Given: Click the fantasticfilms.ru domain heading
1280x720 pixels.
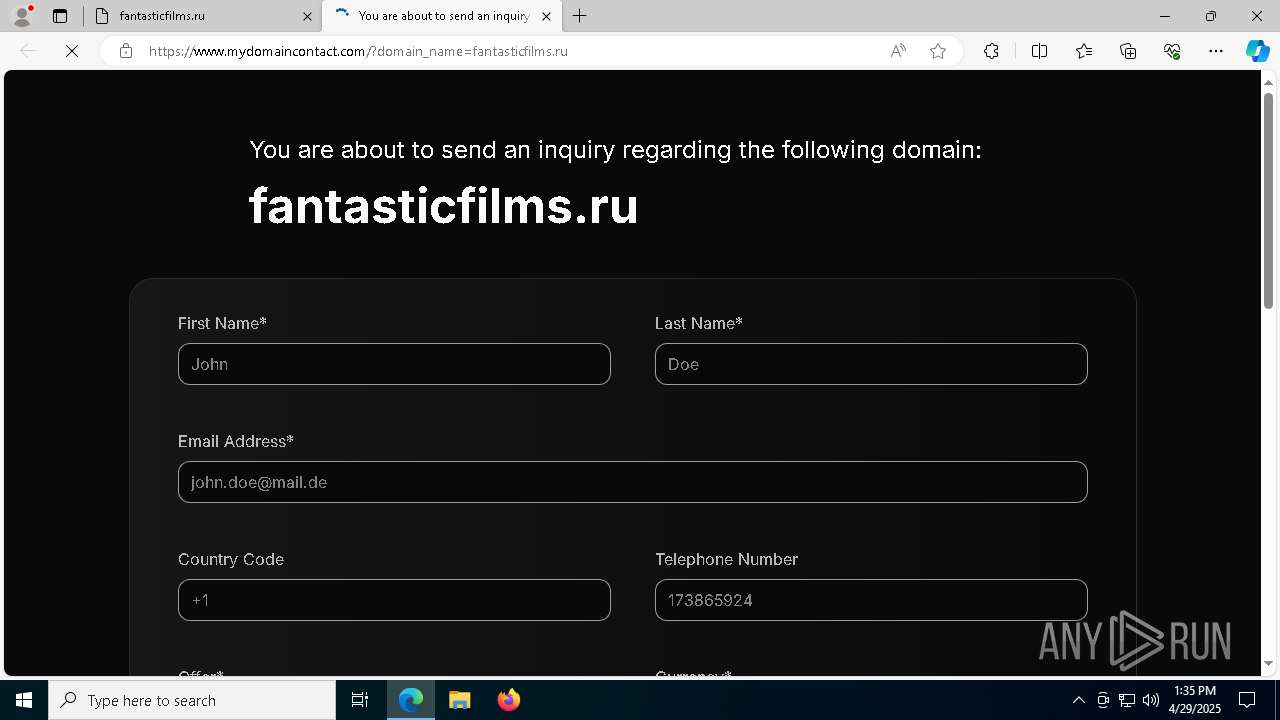Looking at the screenshot, I should 443,205.
